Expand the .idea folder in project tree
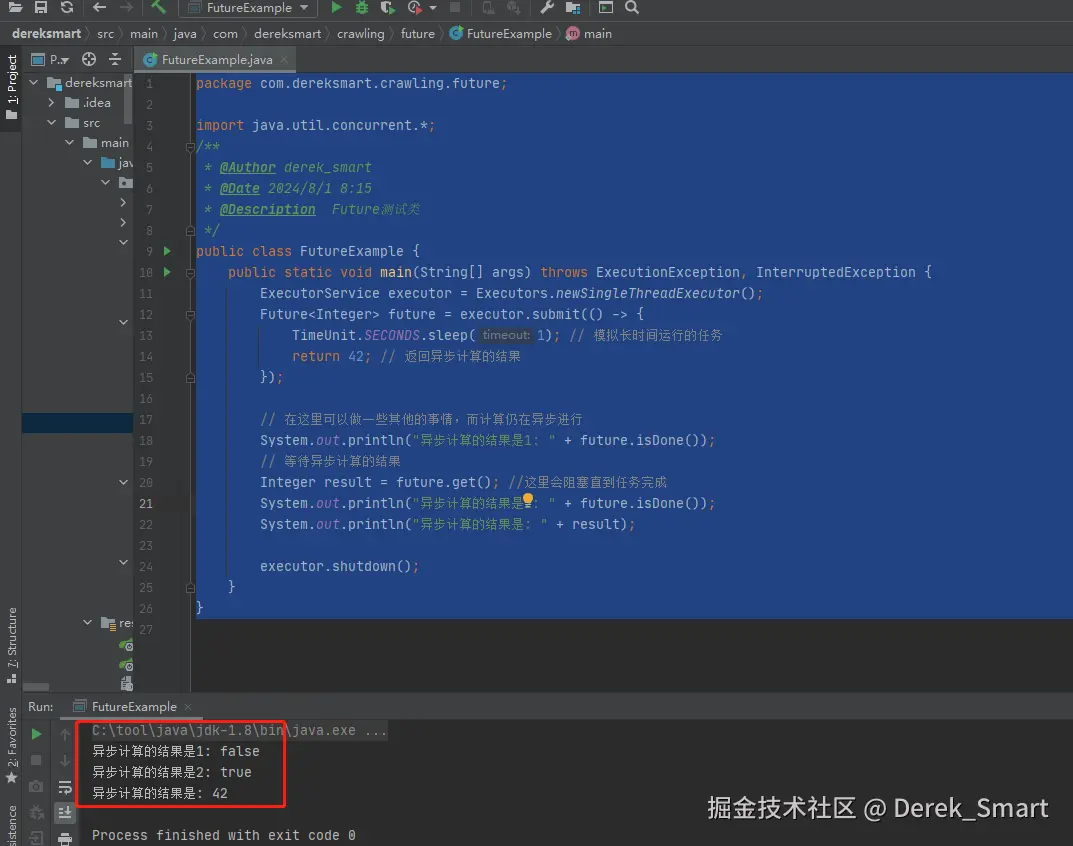The image size is (1073, 846). (51, 103)
